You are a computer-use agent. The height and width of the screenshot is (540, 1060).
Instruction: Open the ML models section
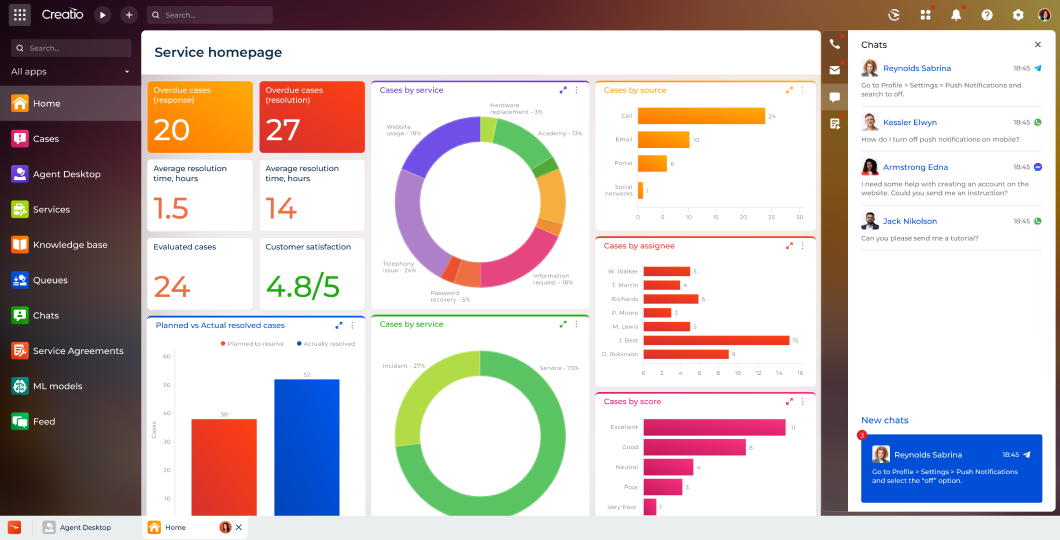[x=58, y=386]
